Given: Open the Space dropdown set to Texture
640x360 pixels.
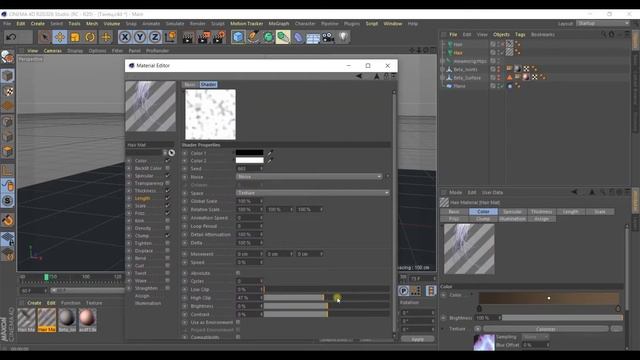Looking at the screenshot, I should (313, 193).
